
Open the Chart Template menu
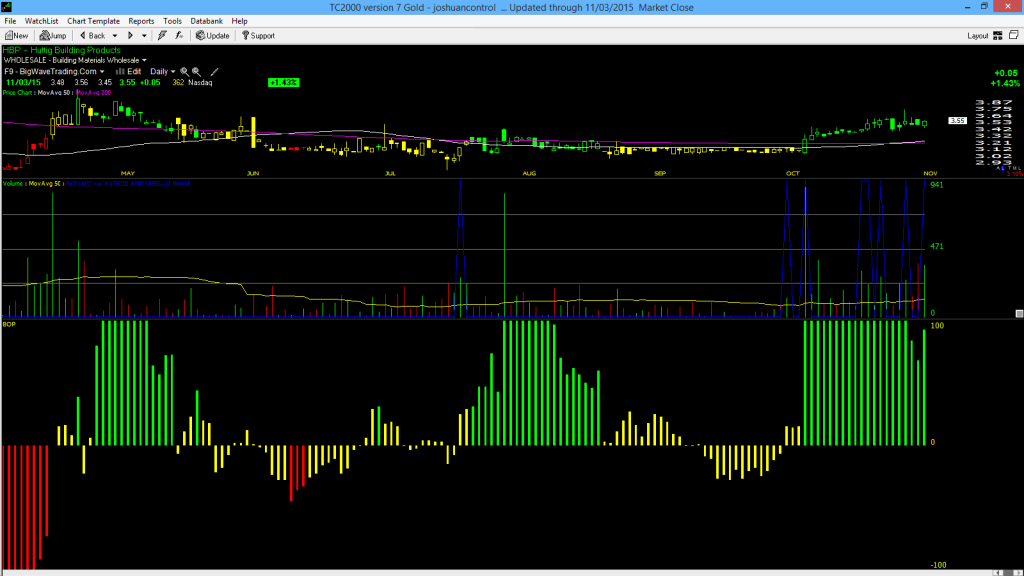(x=93, y=21)
